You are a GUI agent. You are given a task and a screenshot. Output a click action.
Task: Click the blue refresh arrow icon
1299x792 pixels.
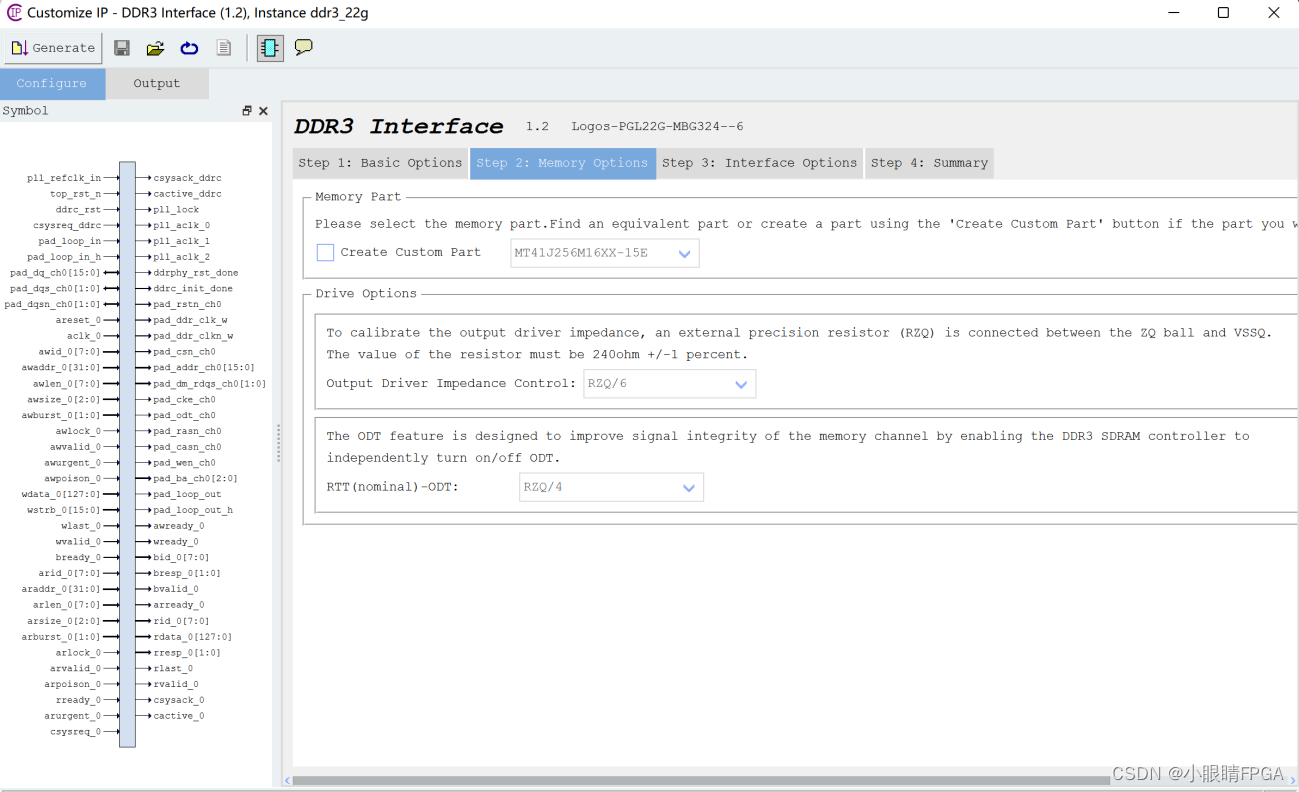point(189,48)
